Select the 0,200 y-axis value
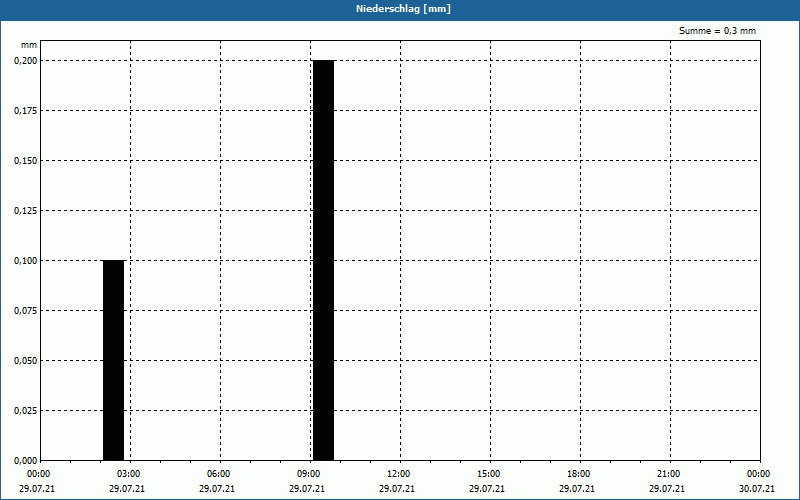Viewport: 800px width, 500px height. 26,61
